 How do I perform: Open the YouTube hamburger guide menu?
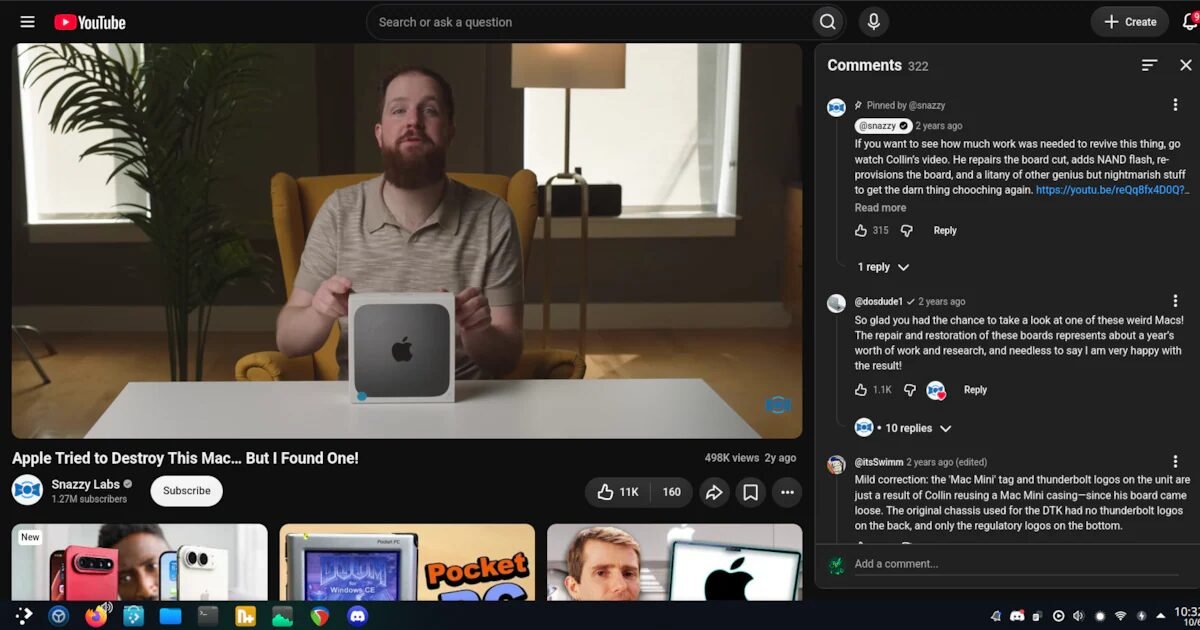point(27,22)
